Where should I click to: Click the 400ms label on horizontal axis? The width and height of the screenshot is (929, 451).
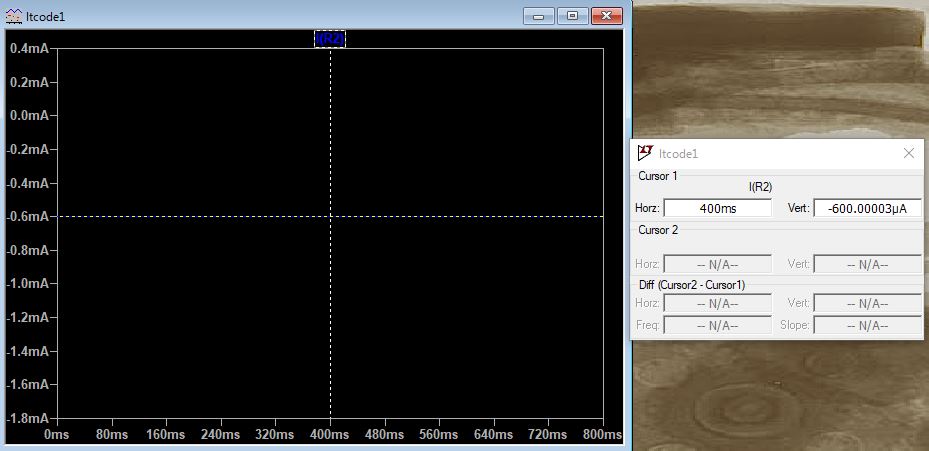coord(330,436)
